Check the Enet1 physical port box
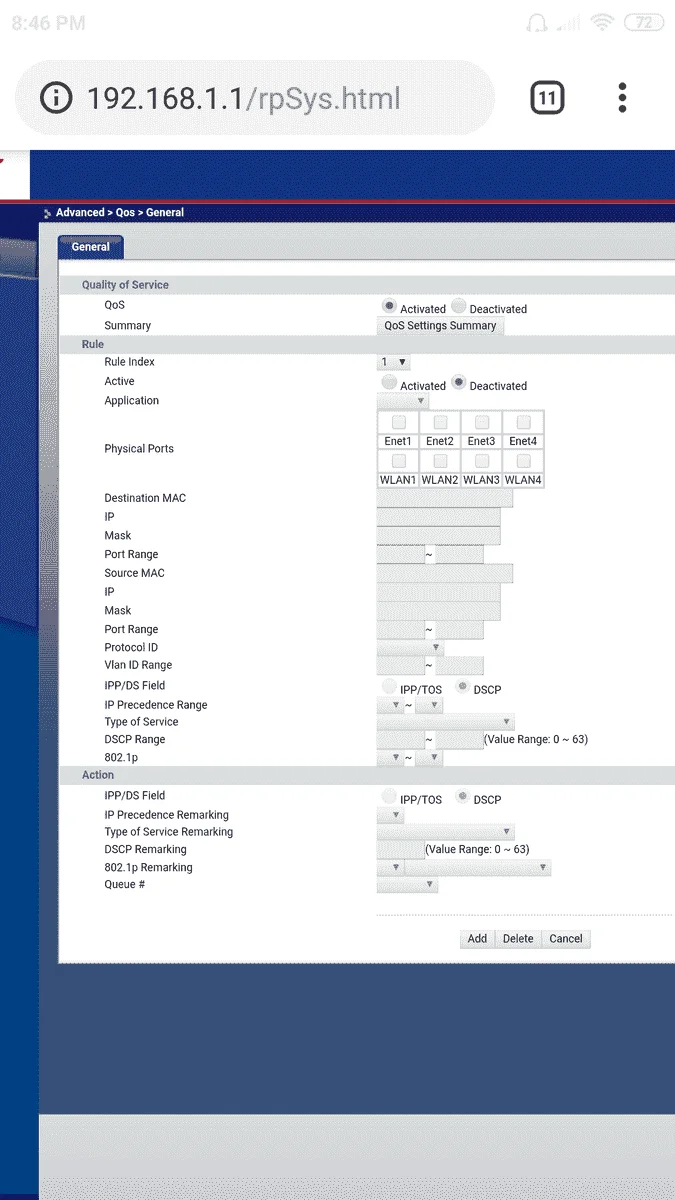This screenshot has width=675, height=1200. (x=398, y=423)
